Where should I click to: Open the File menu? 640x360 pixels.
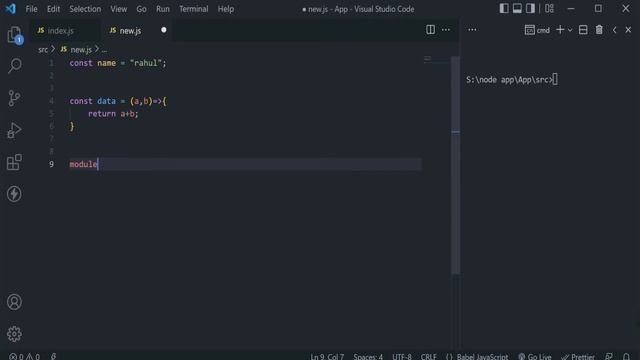pyautogui.click(x=31, y=9)
